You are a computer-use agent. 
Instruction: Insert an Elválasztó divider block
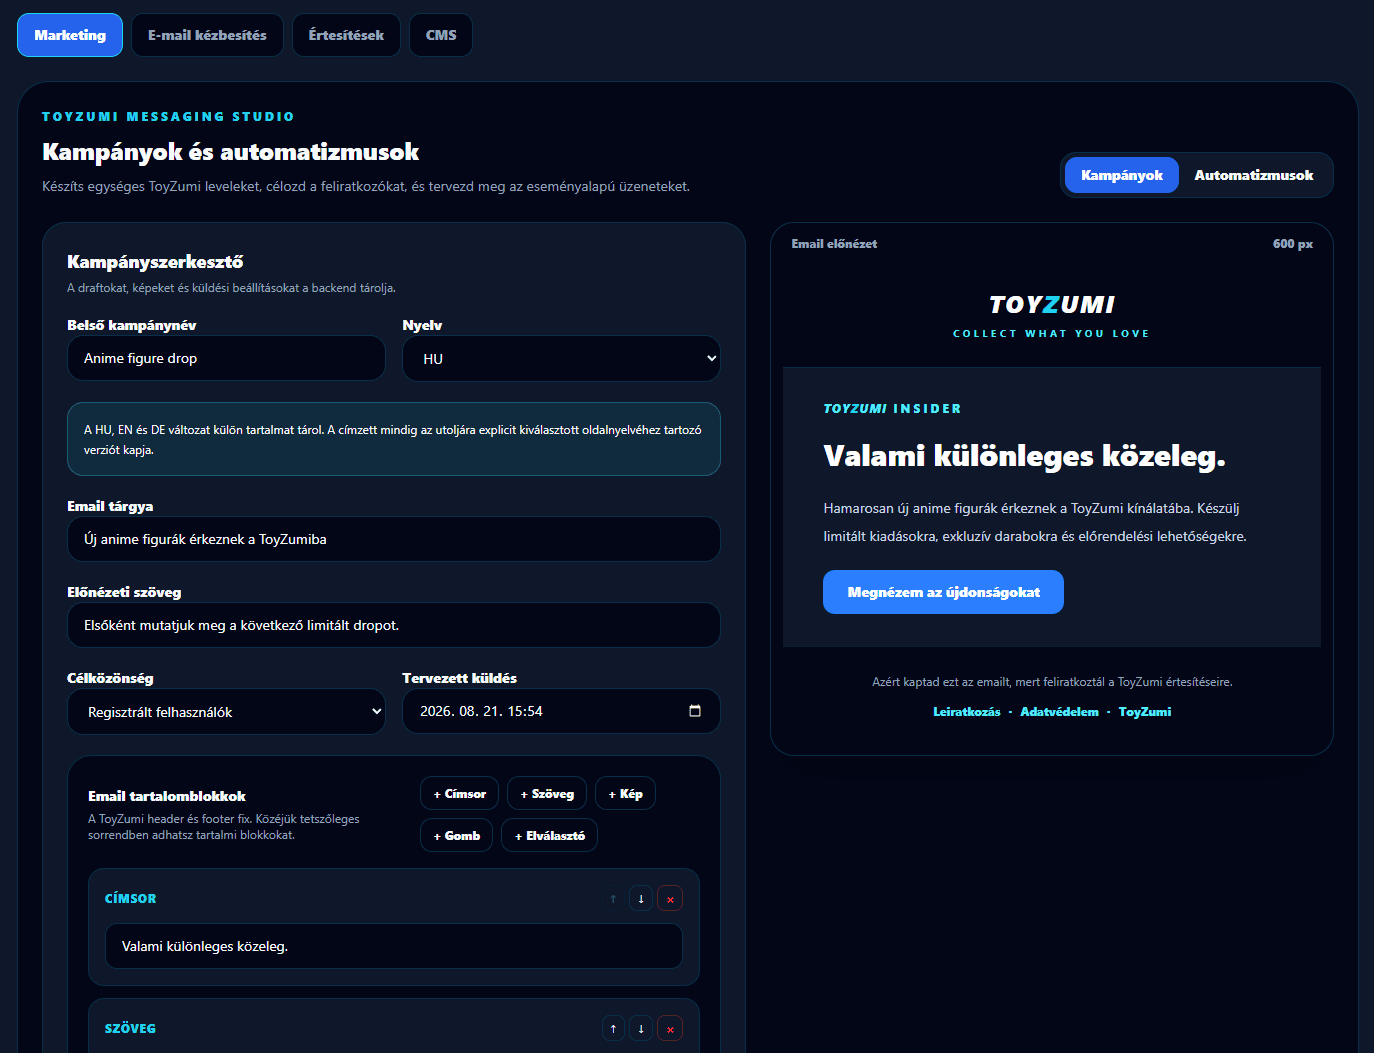(550, 836)
